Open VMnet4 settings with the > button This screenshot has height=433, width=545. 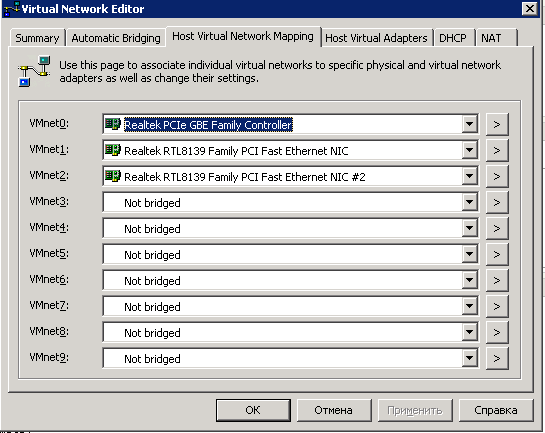(x=497, y=228)
